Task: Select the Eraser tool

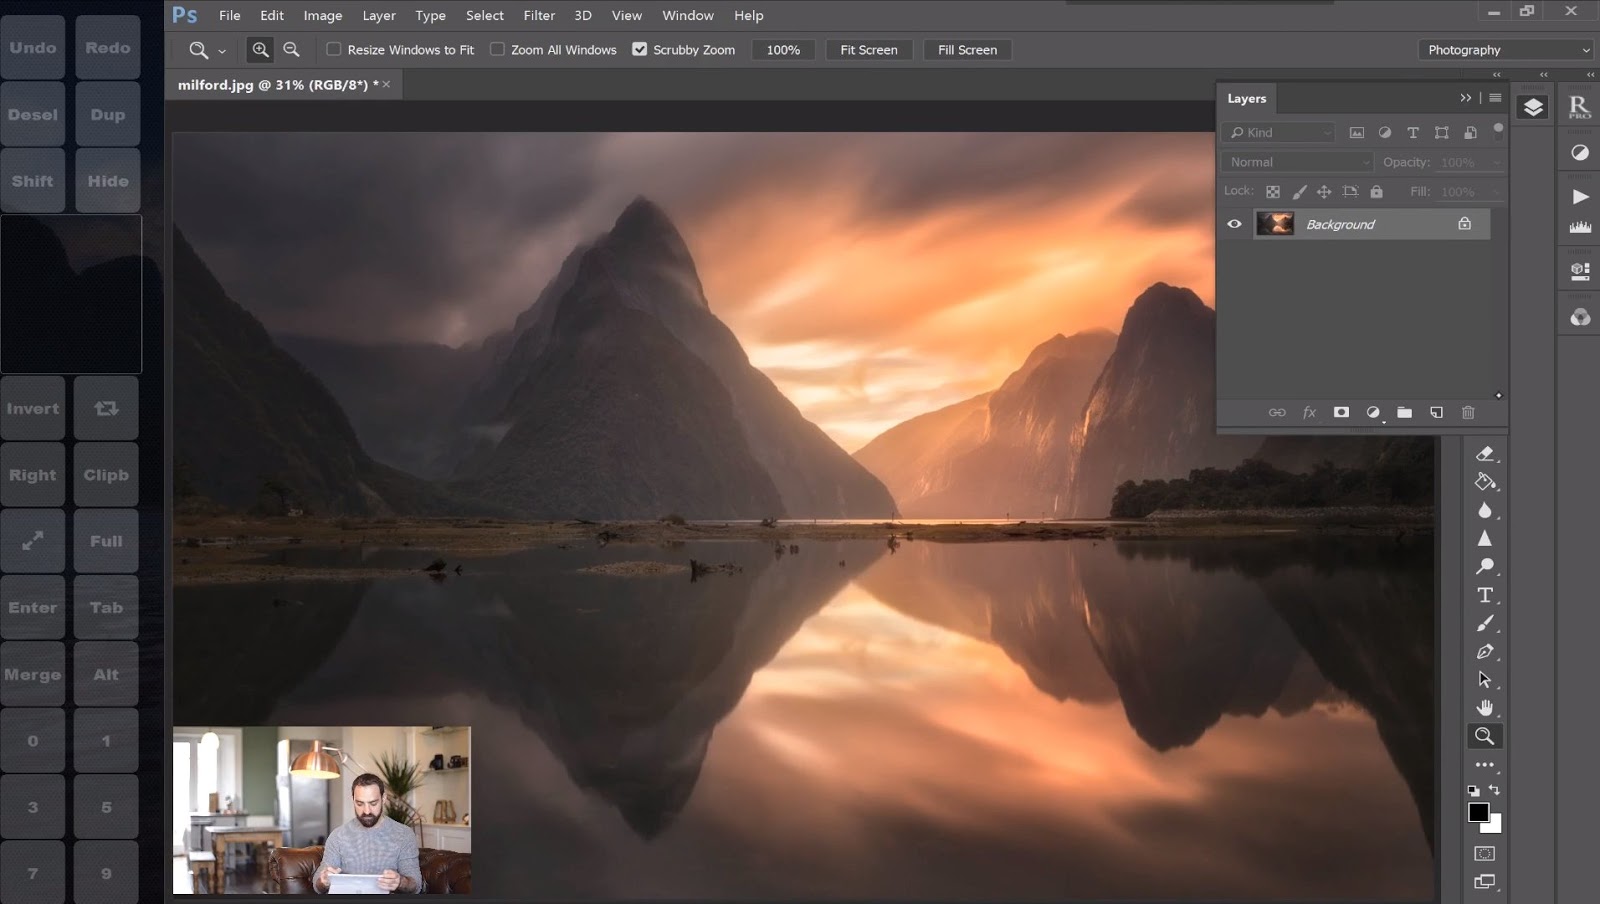Action: (x=1486, y=453)
